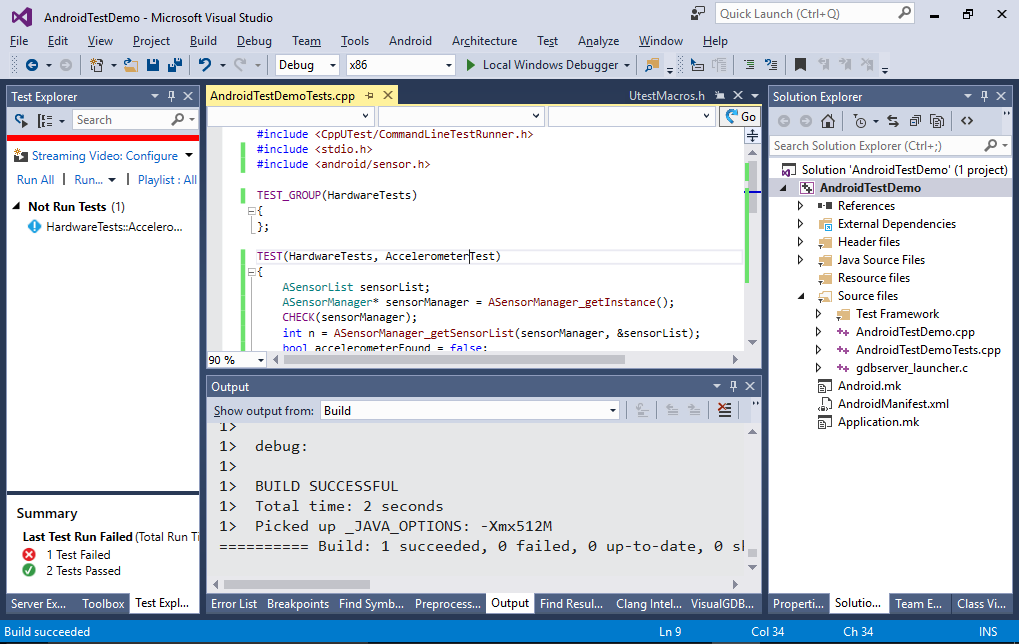Screen dimensions: 1019x644
Task: Switch to the Breakpoints tab
Action: (298, 604)
